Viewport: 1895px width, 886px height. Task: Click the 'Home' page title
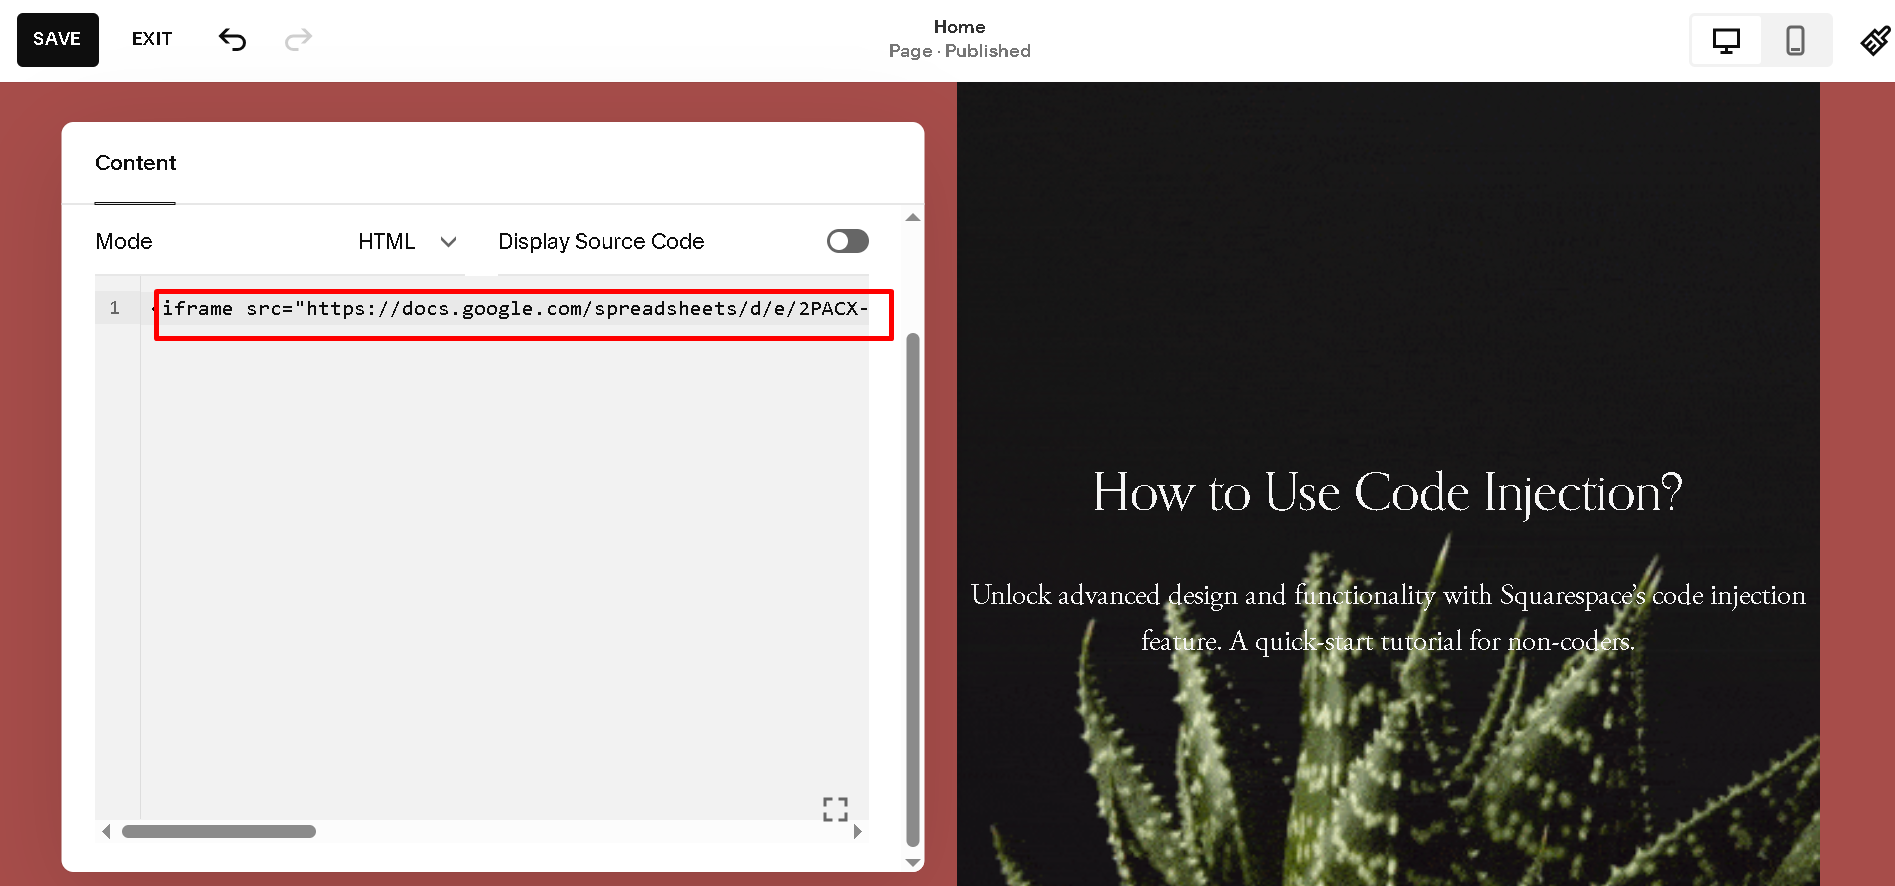(959, 27)
